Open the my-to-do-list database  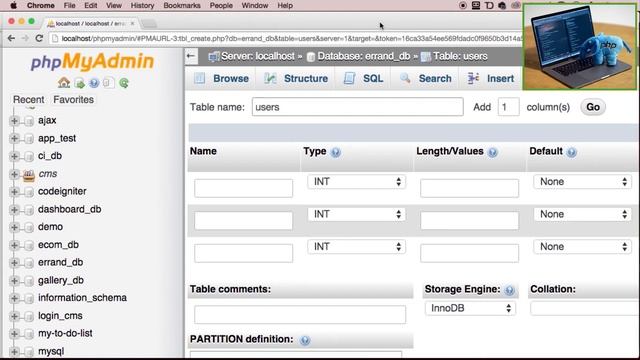(x=65, y=333)
